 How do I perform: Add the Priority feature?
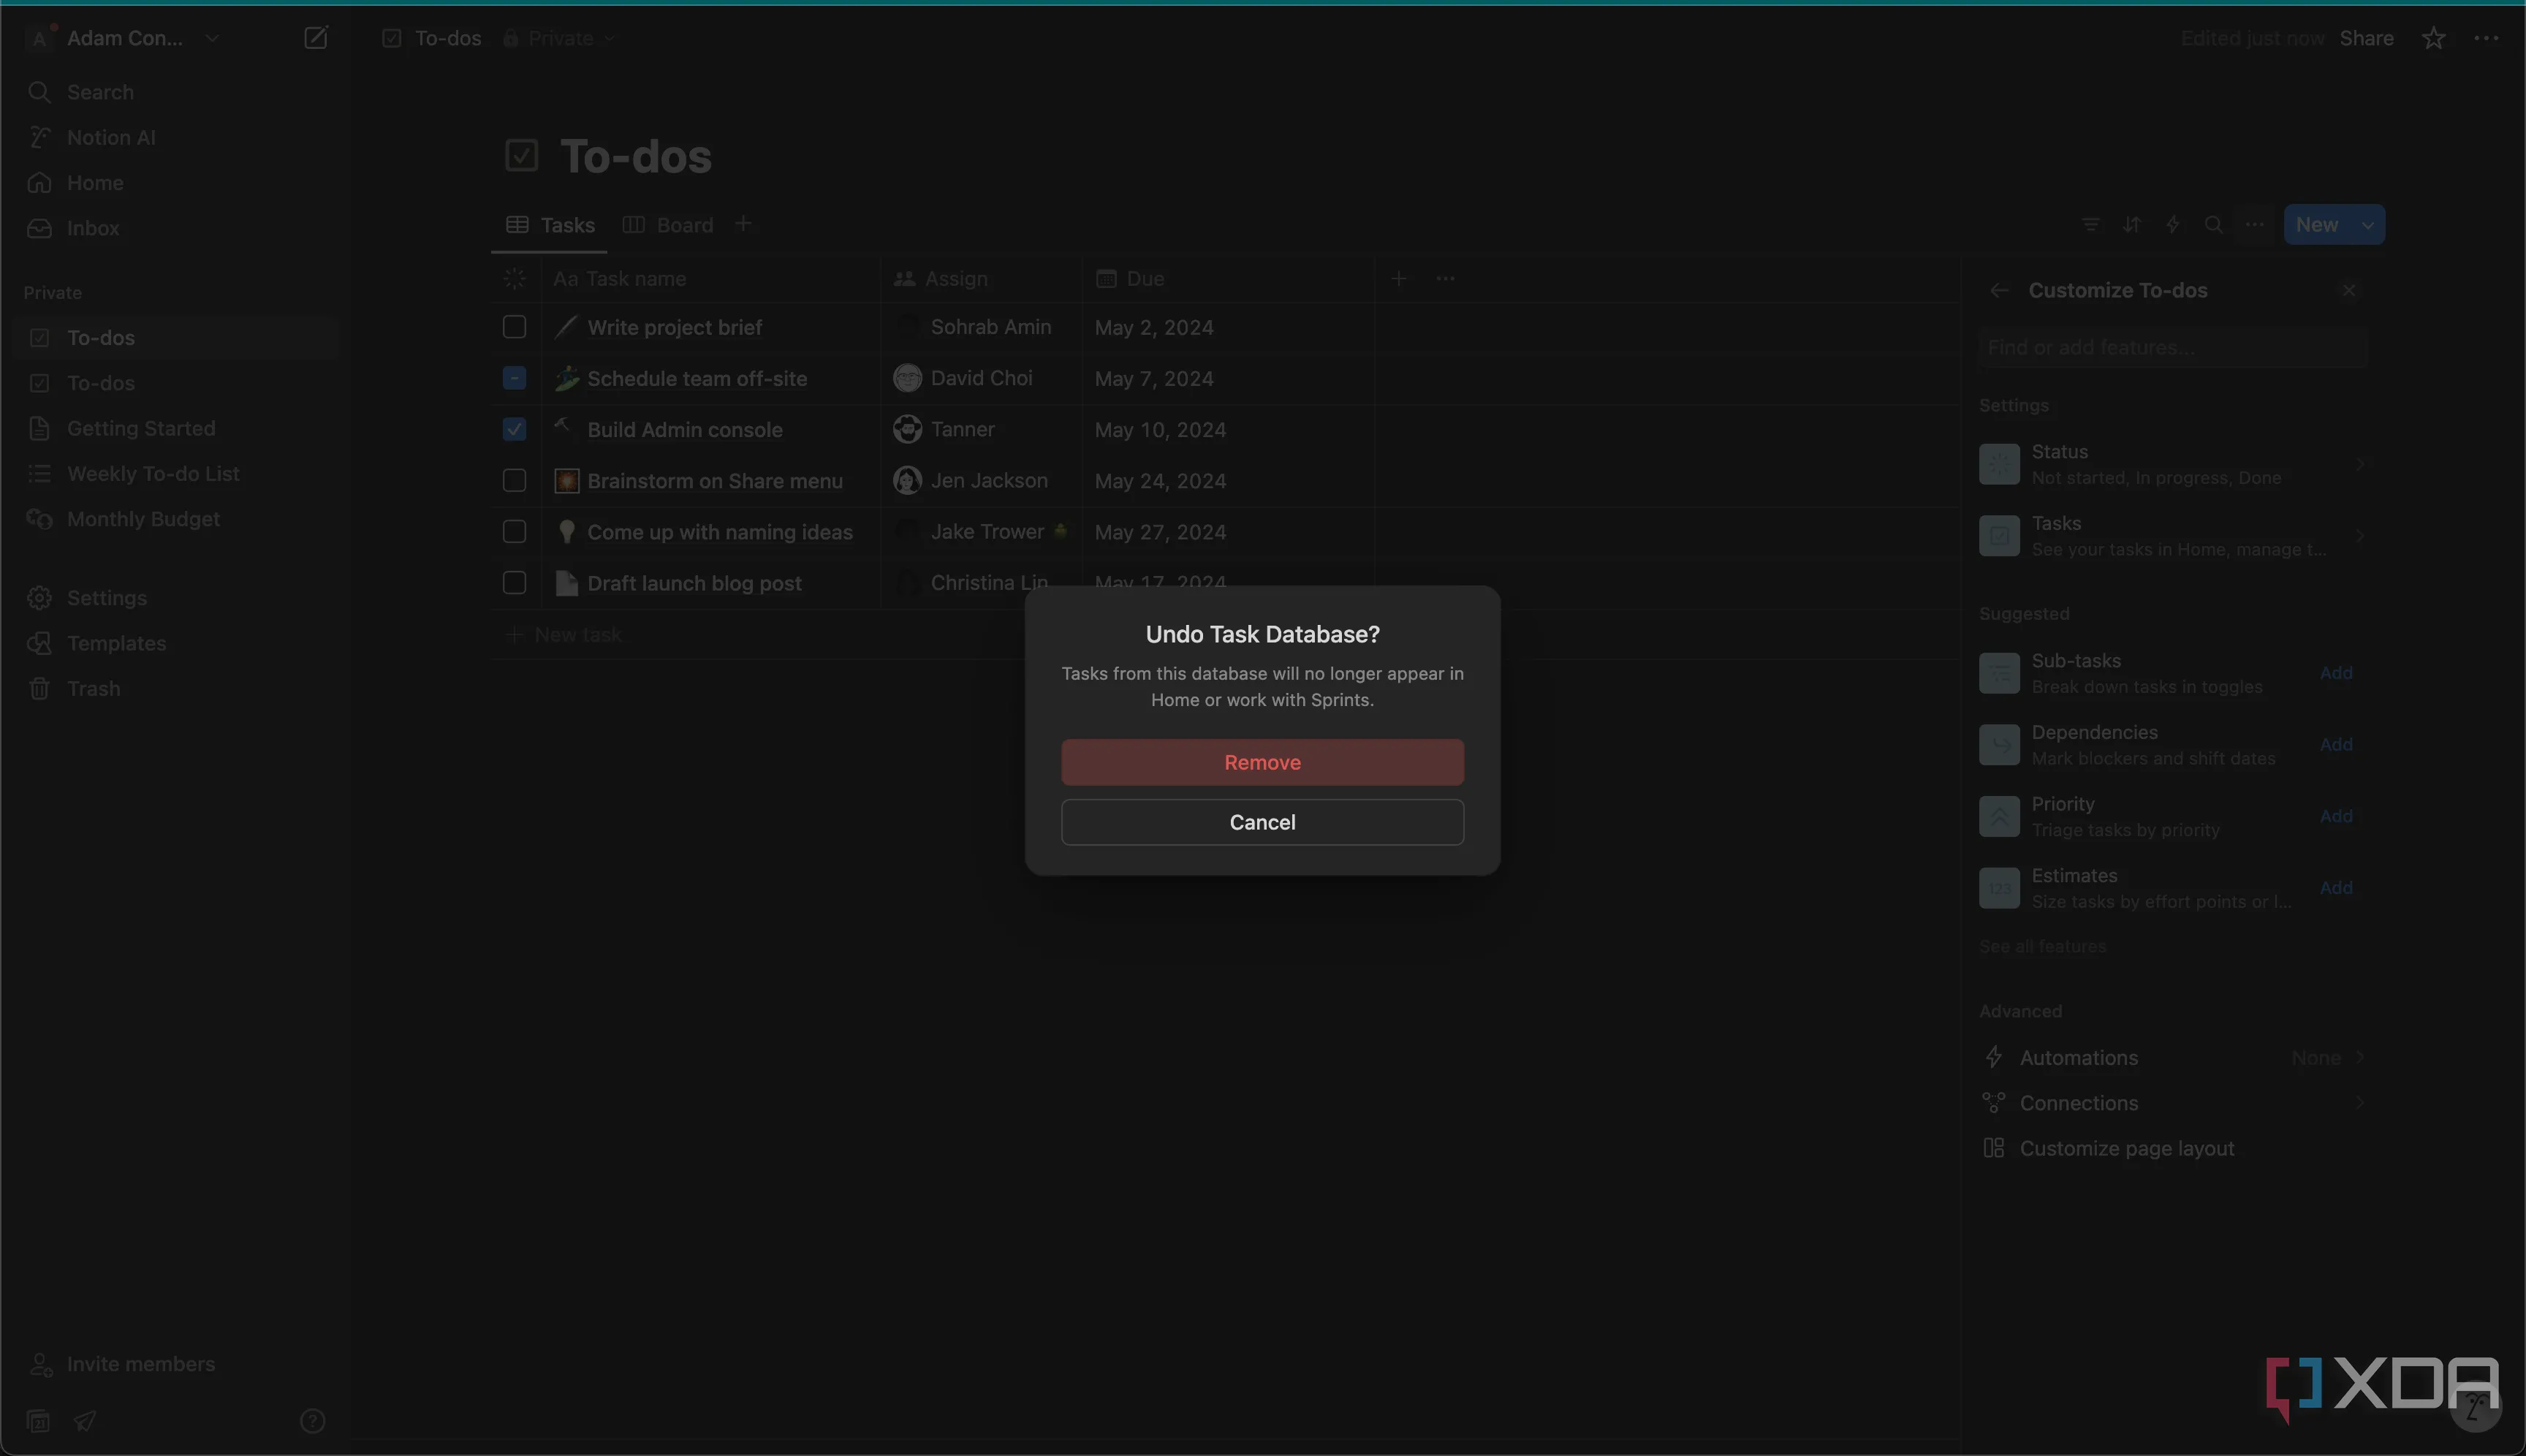pyautogui.click(x=2336, y=816)
